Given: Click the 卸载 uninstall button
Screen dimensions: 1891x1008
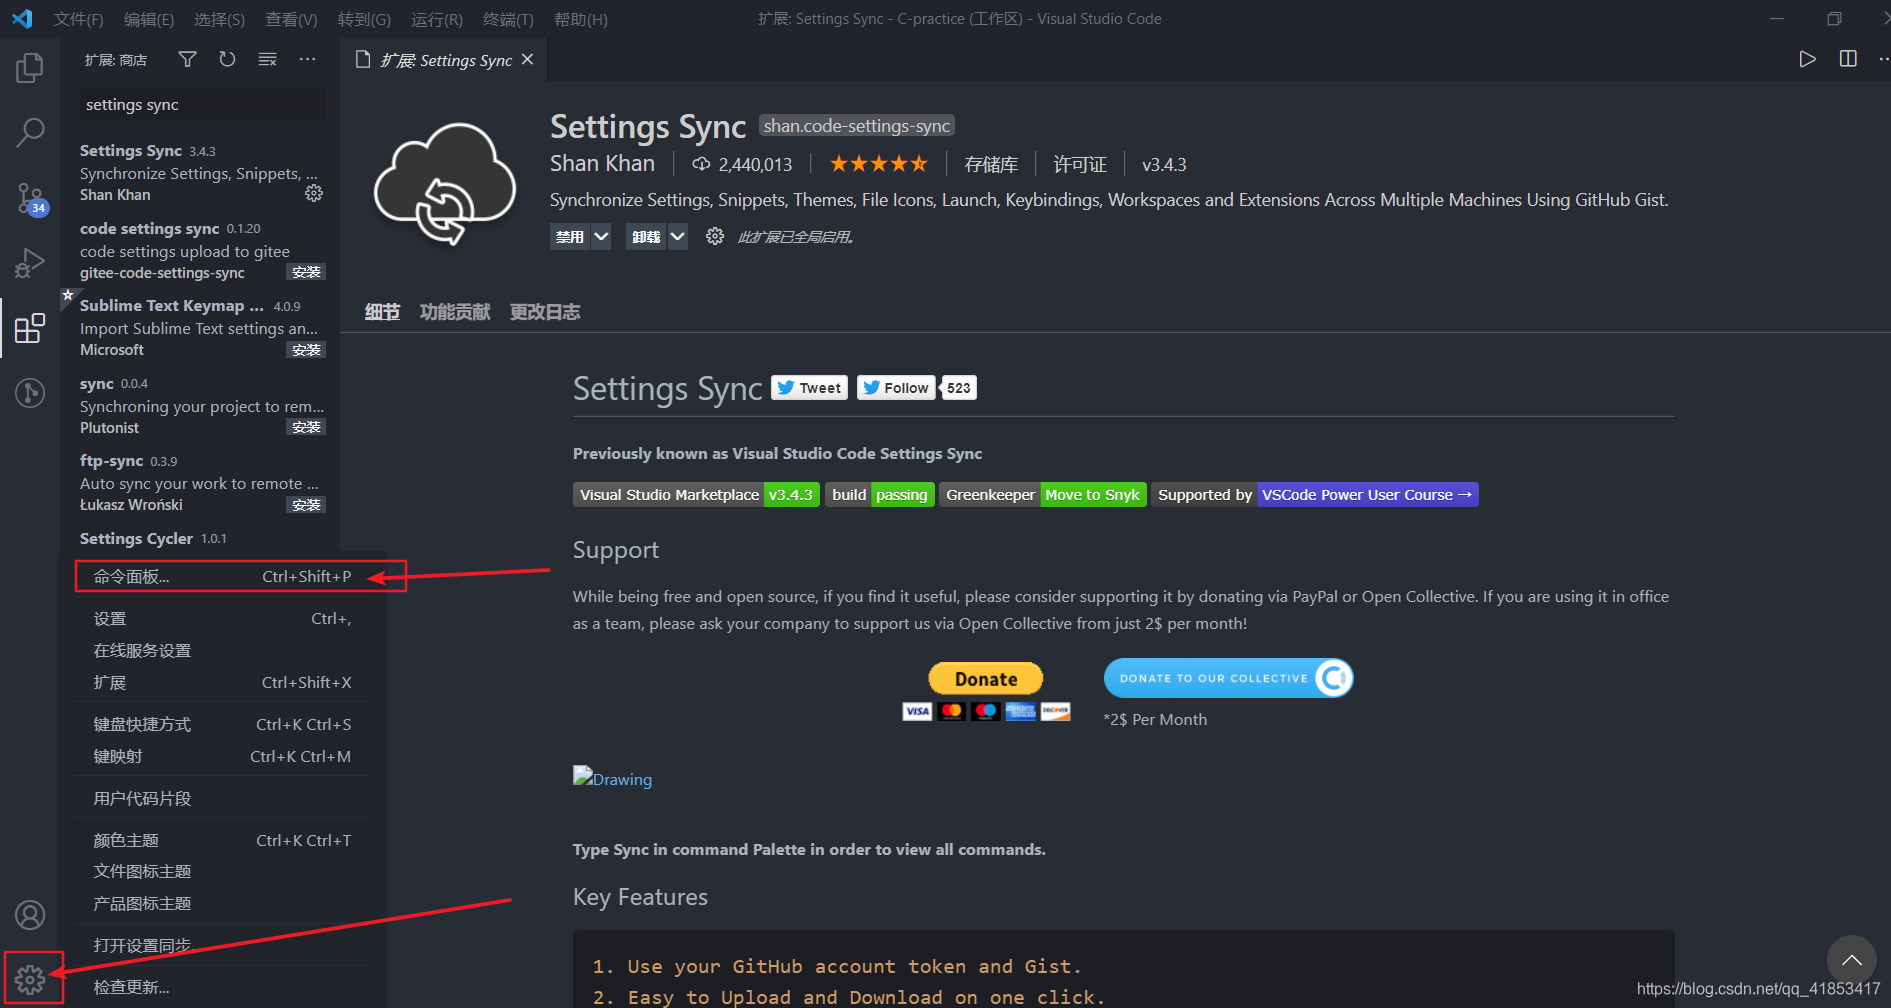Looking at the screenshot, I should [x=646, y=237].
